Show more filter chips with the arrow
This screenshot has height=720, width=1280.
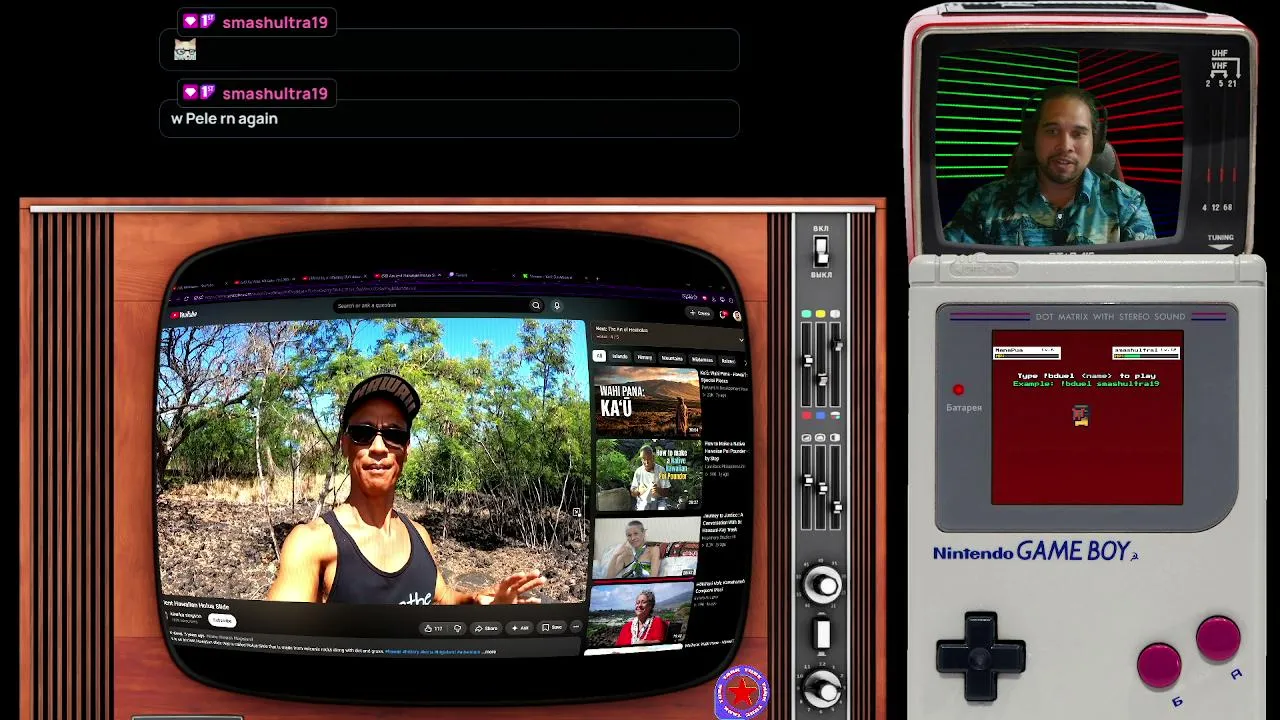tap(745, 362)
